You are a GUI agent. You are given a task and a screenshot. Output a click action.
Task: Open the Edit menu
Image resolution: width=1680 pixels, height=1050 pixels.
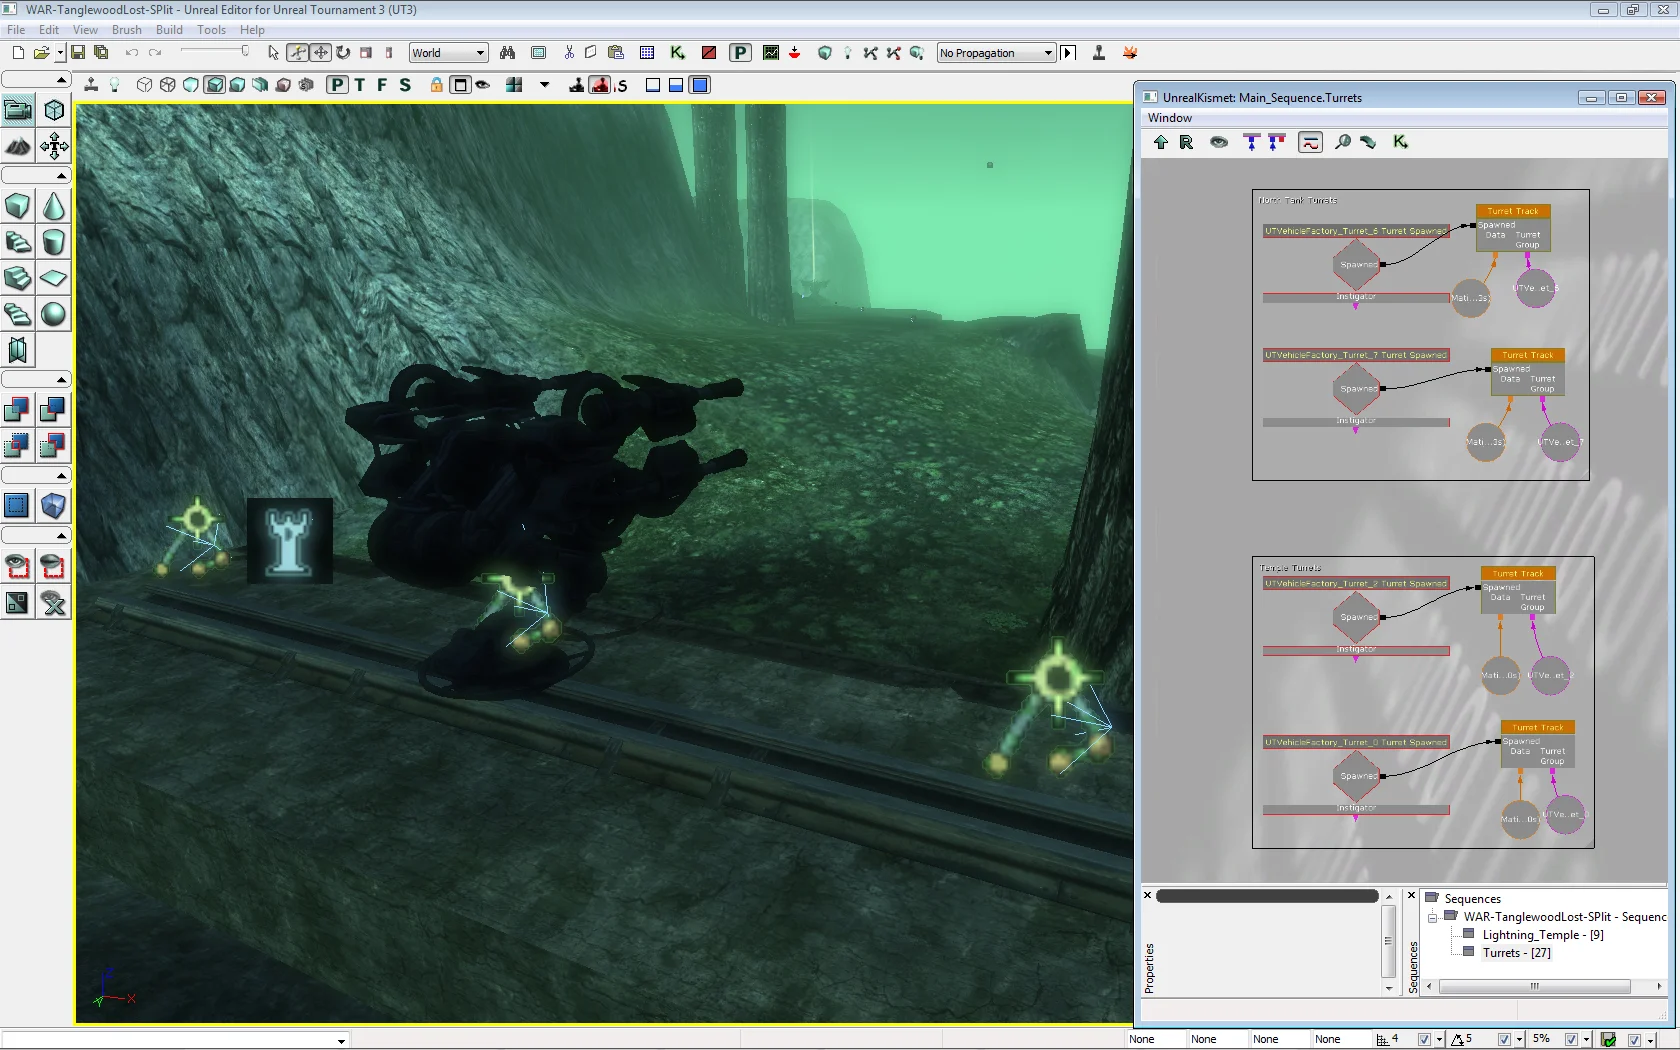(48, 30)
